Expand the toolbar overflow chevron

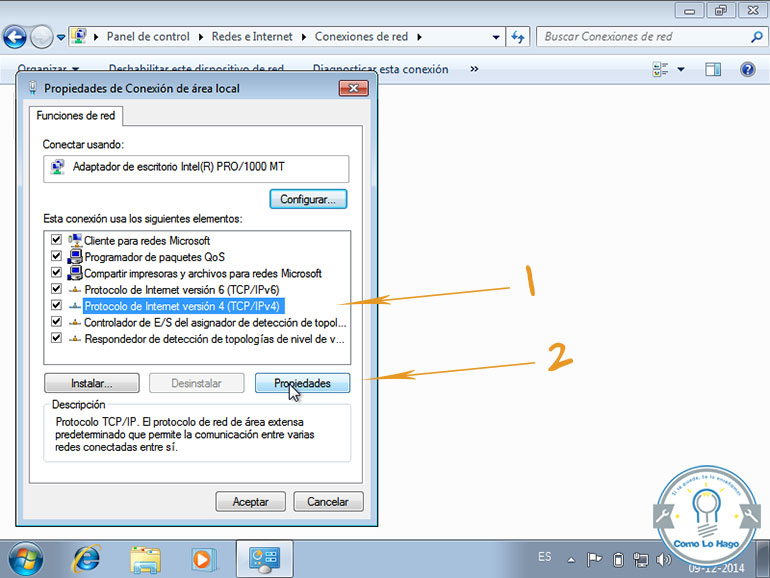[474, 70]
